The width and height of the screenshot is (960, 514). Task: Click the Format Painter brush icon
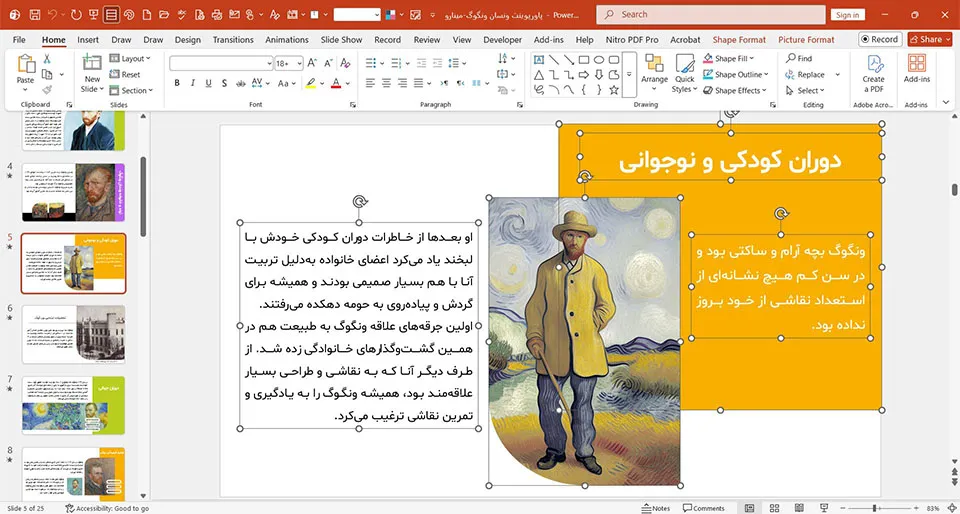pyautogui.click(x=47, y=90)
